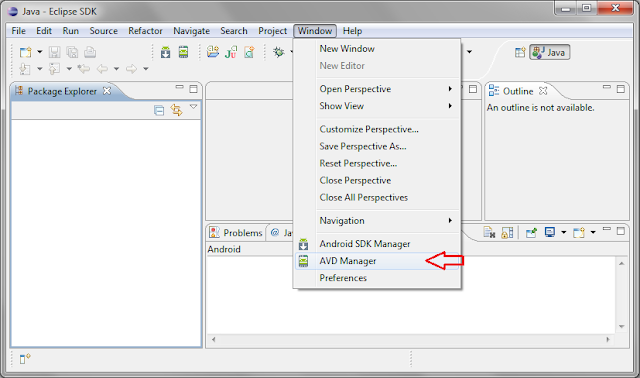Toggle Scroll Lock in the console toolbar
Screen dimensions: 640x378
[507, 233]
